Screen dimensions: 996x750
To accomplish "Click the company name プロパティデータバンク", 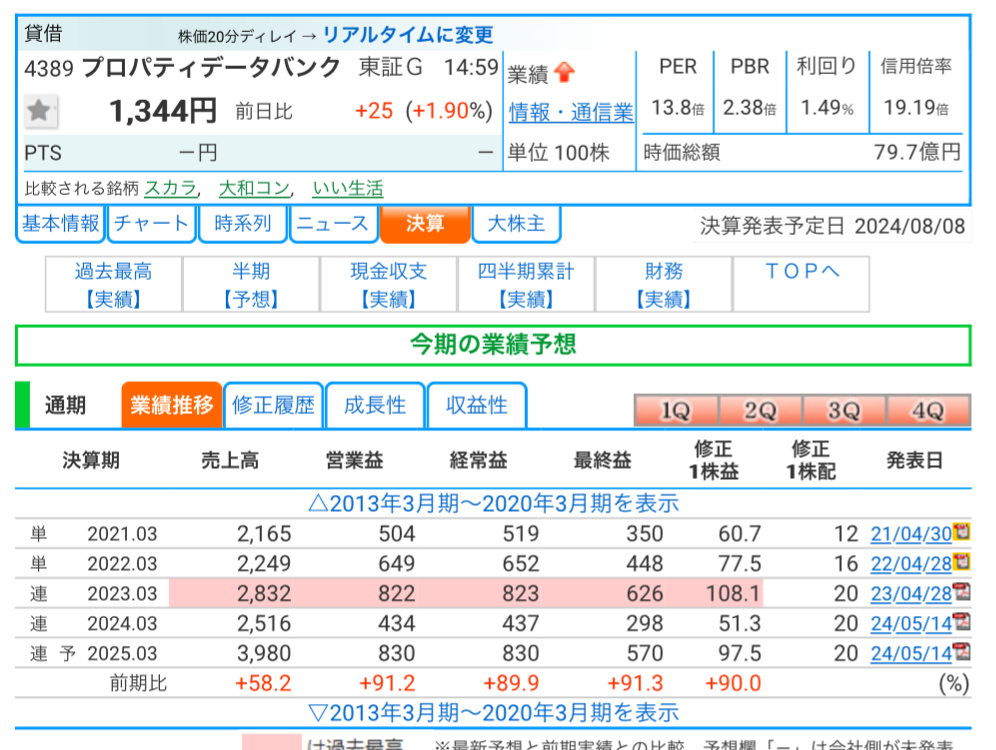I will (x=212, y=67).
